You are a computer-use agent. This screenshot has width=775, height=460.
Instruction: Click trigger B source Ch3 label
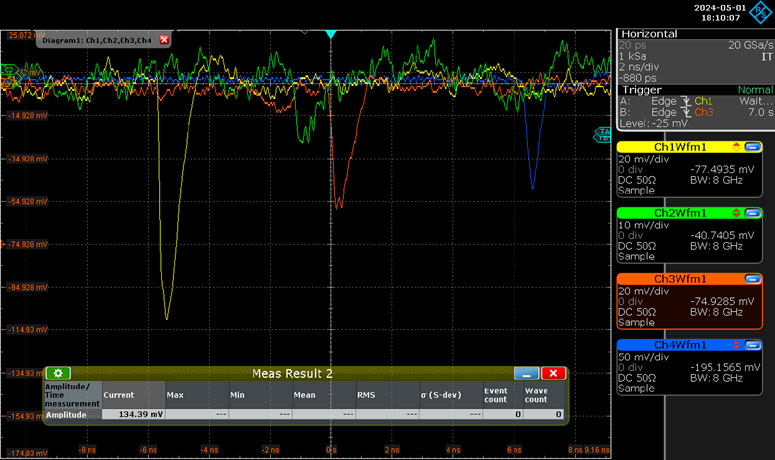click(x=704, y=113)
